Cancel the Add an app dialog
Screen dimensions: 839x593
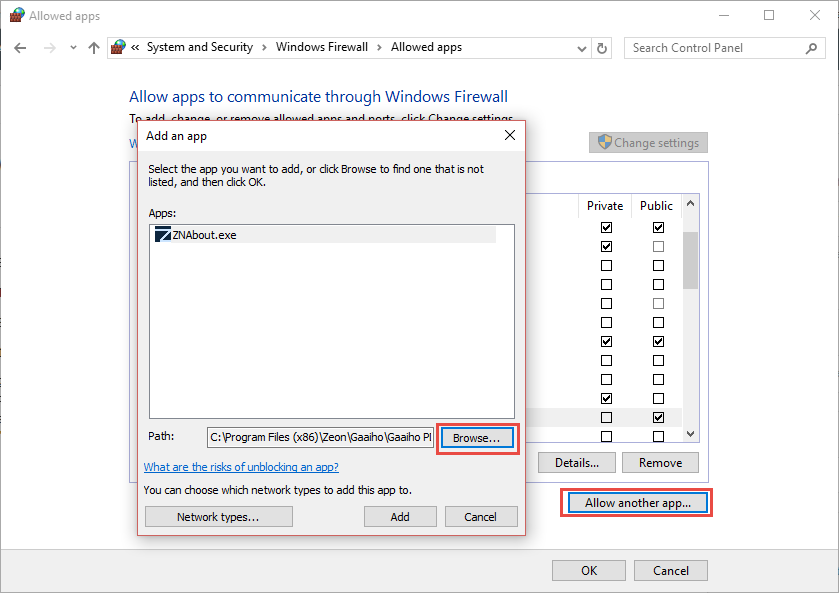(480, 516)
